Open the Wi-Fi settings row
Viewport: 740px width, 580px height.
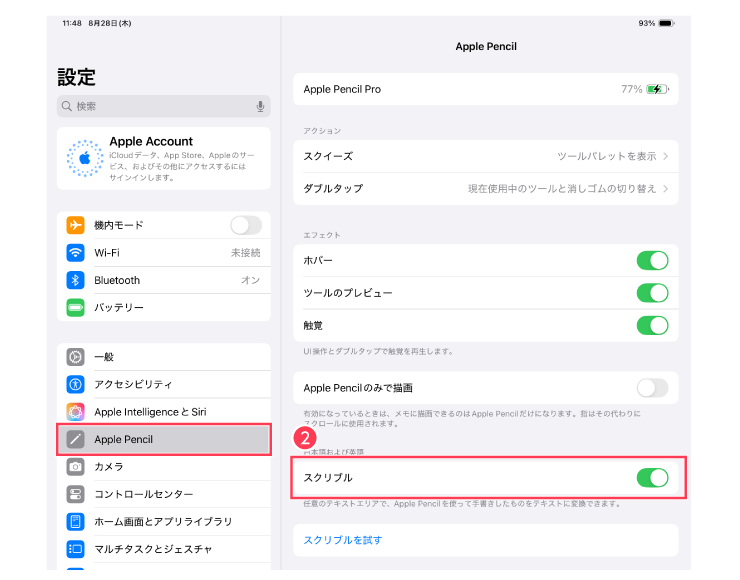click(164, 252)
